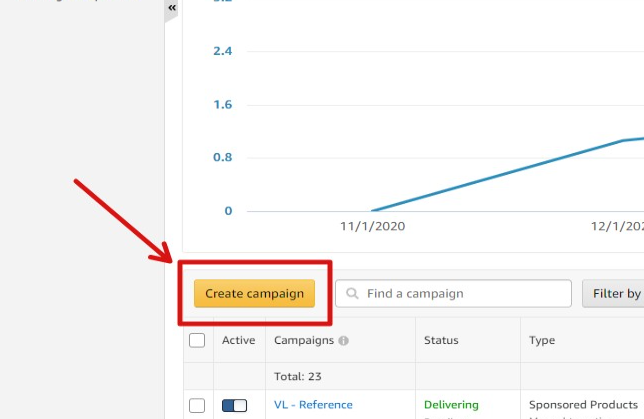Sort by the Type column header
This screenshot has height=419, width=644.
click(542, 340)
